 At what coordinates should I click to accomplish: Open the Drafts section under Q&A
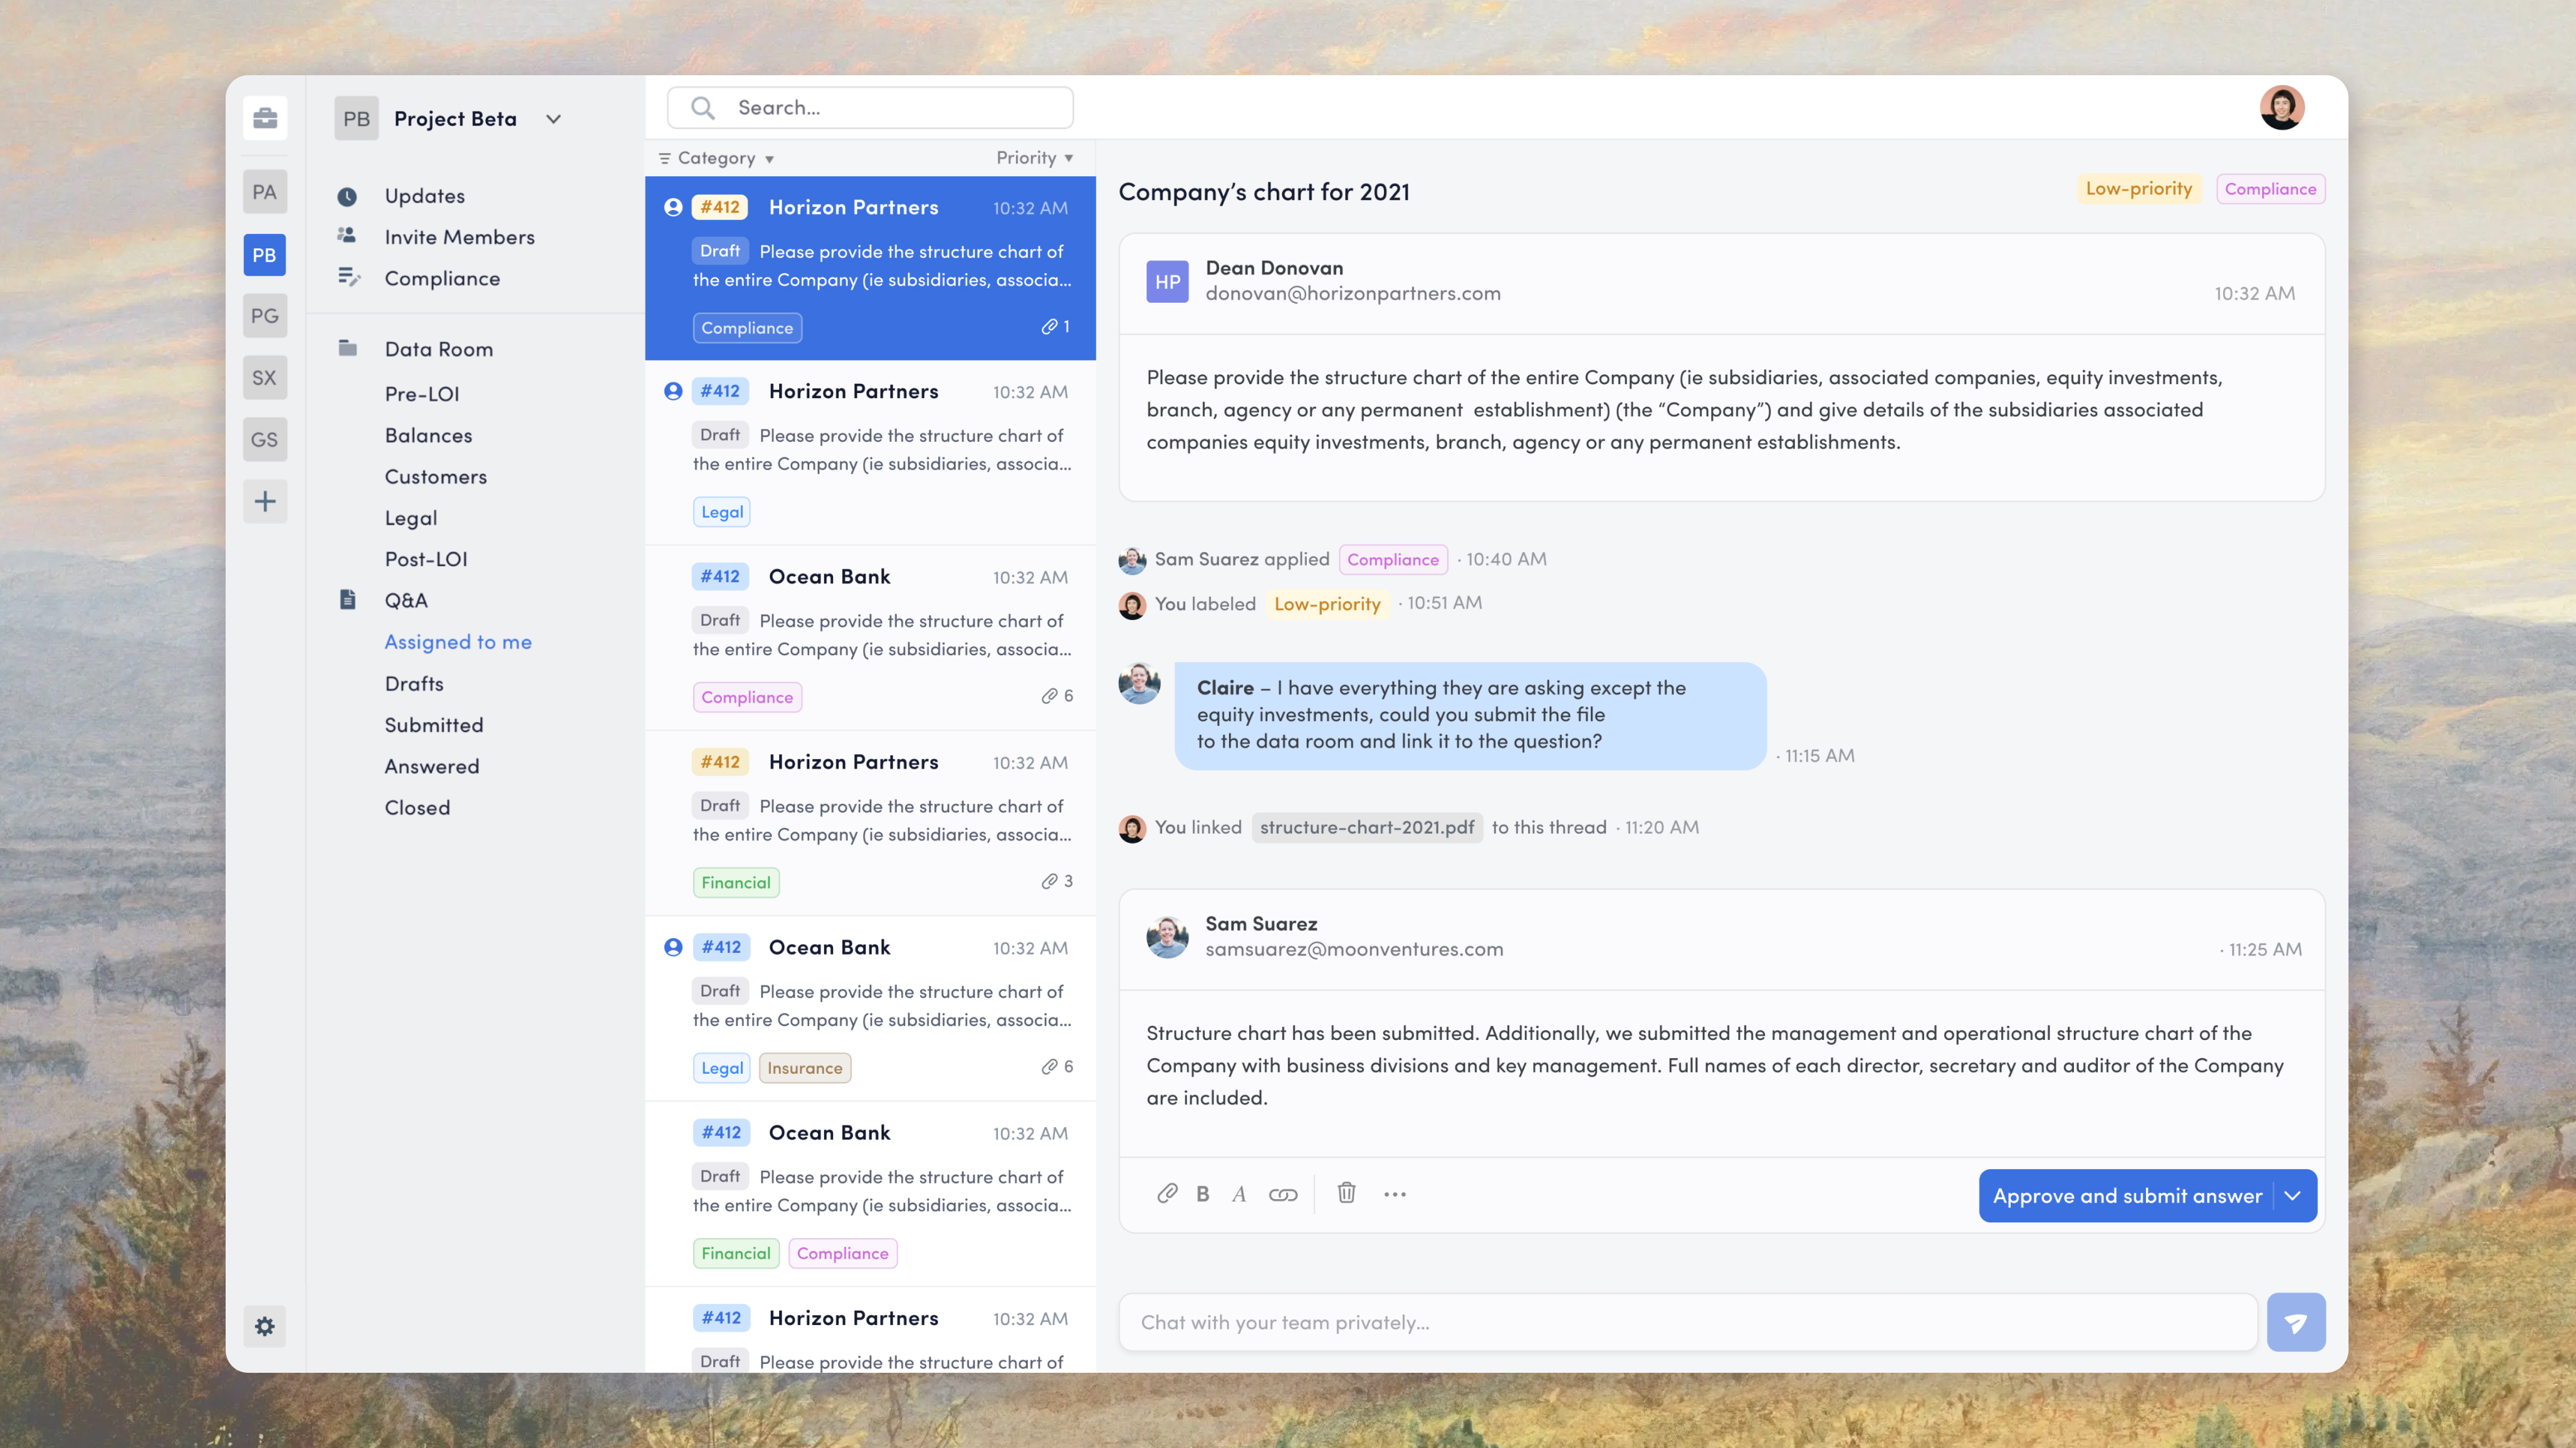414,684
